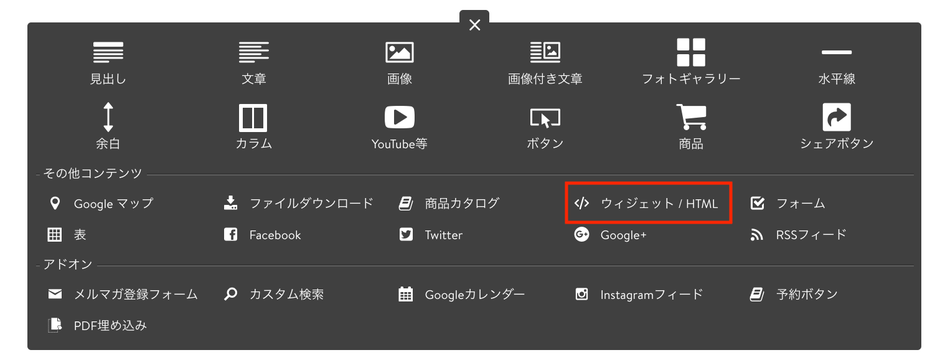
Task: Click the RSSフィード feed icon
Action: (757, 235)
